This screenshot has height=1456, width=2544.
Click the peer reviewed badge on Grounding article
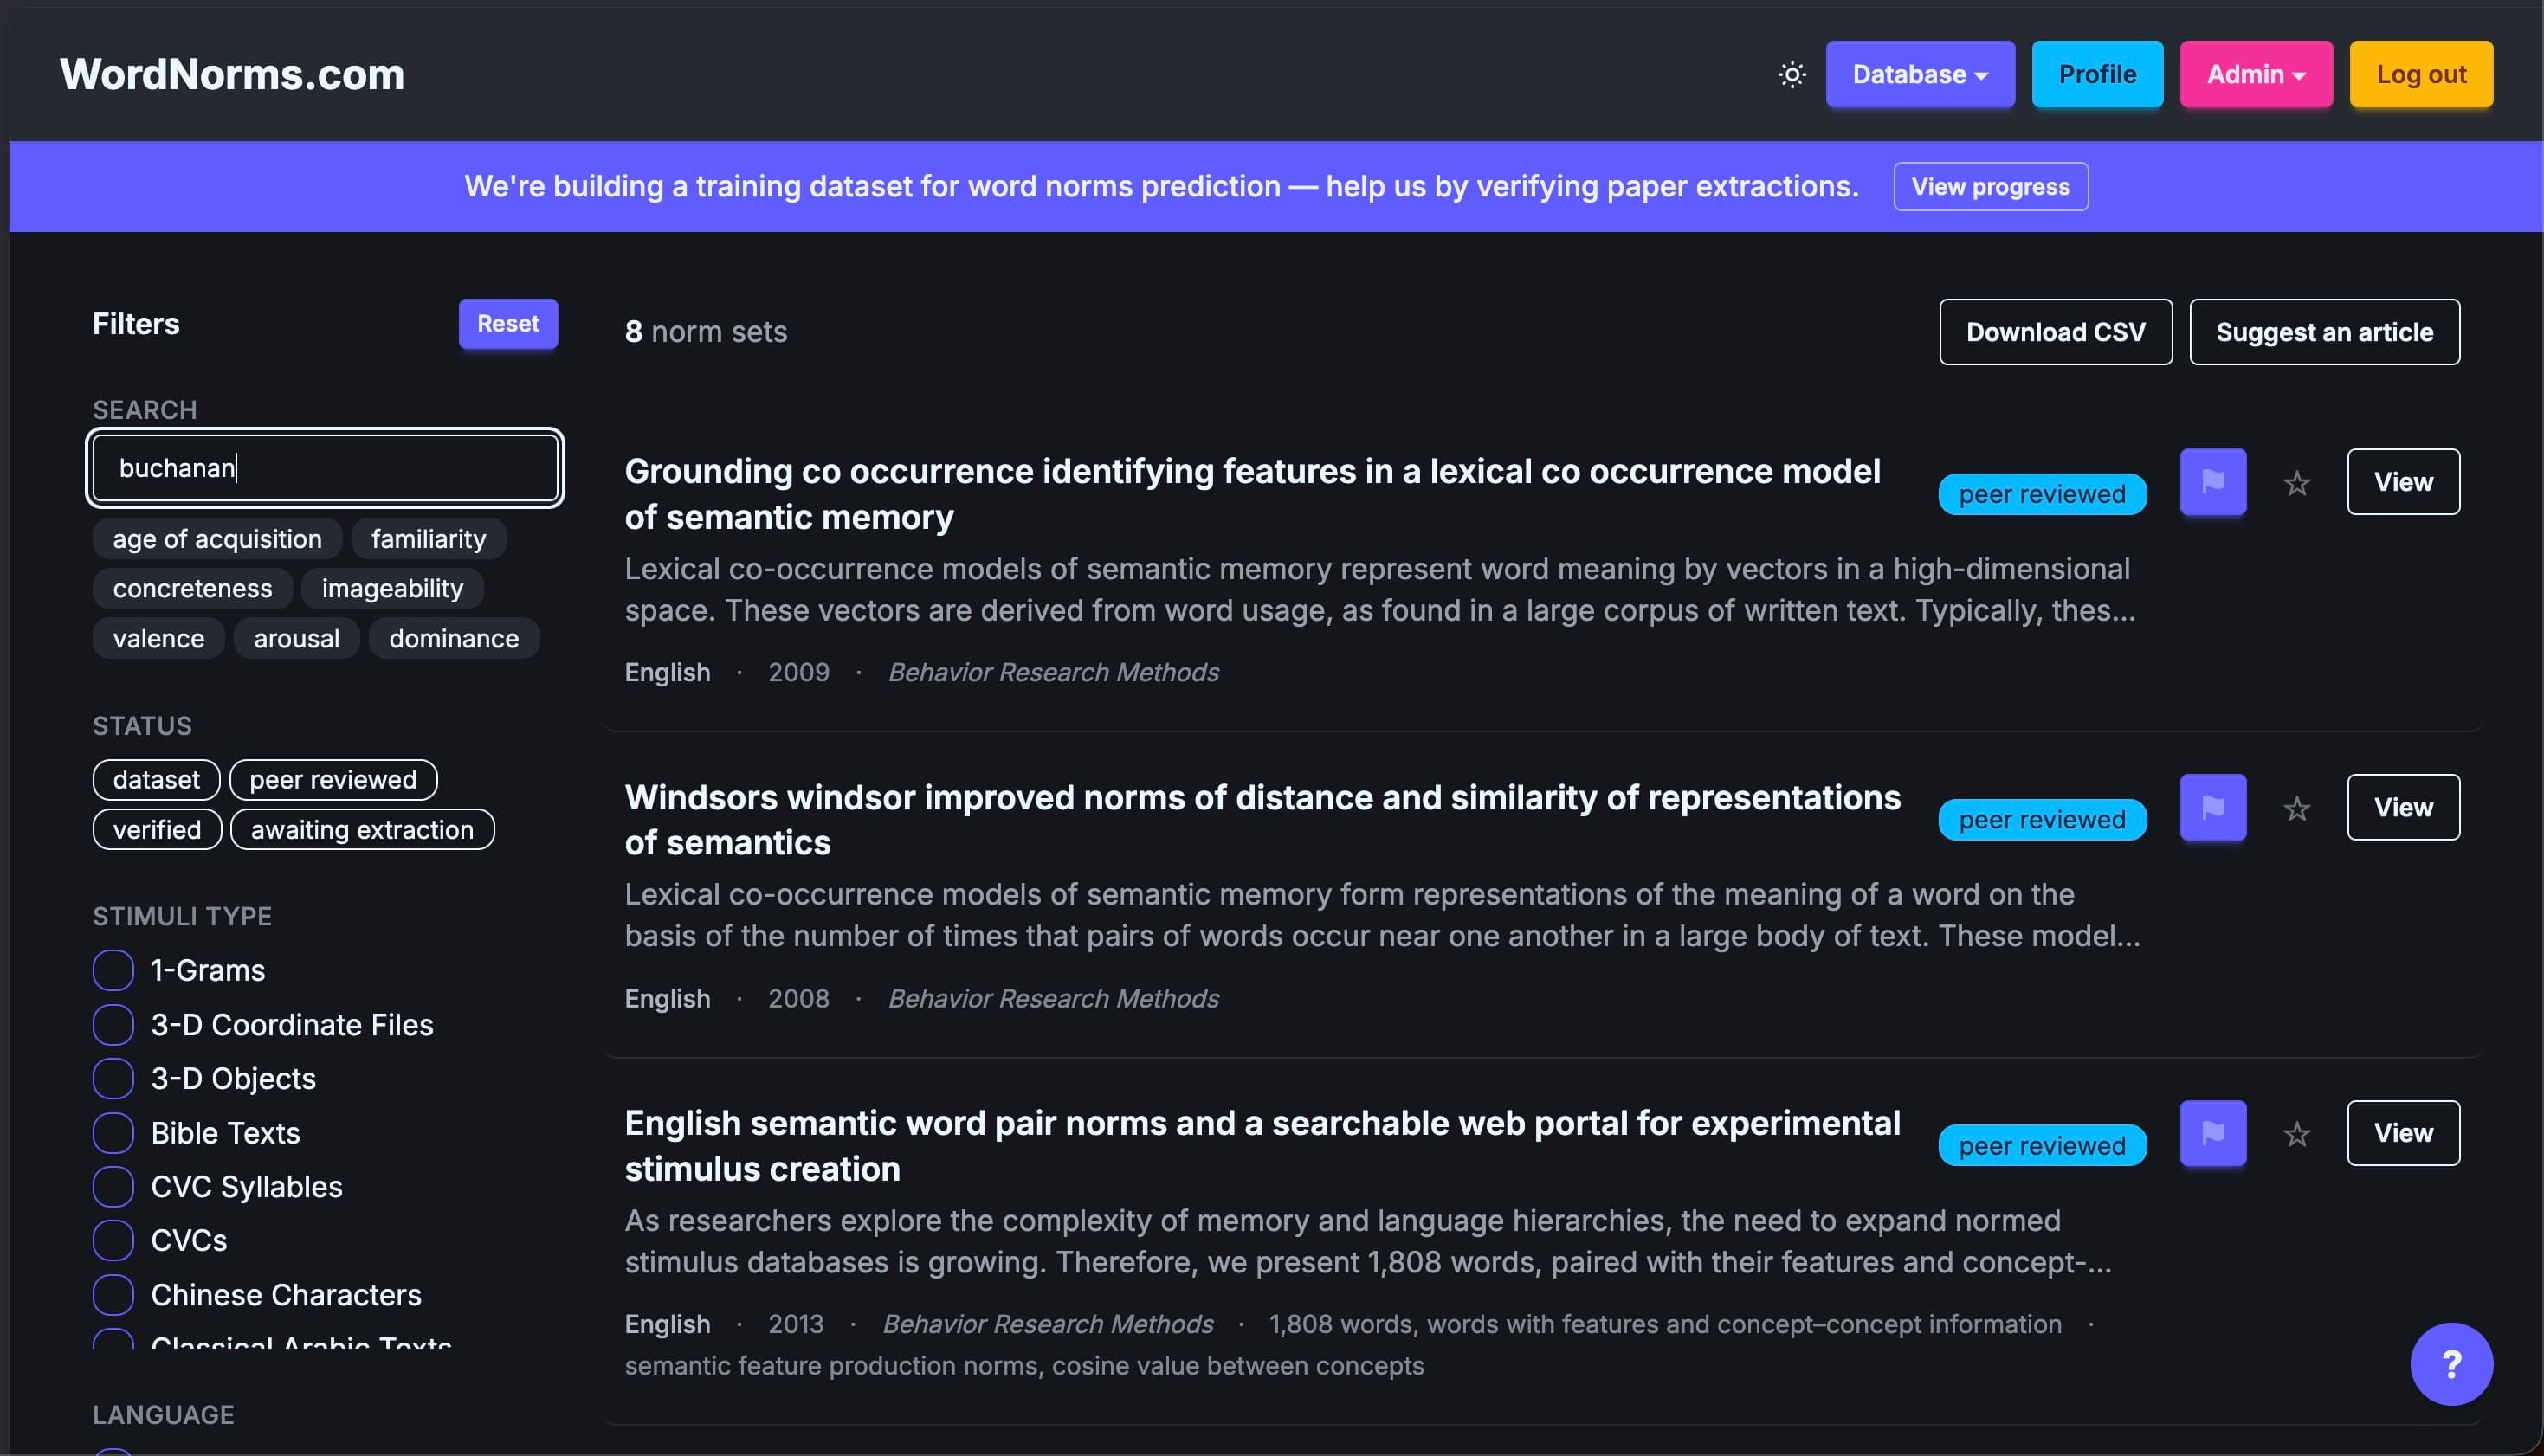[2042, 494]
